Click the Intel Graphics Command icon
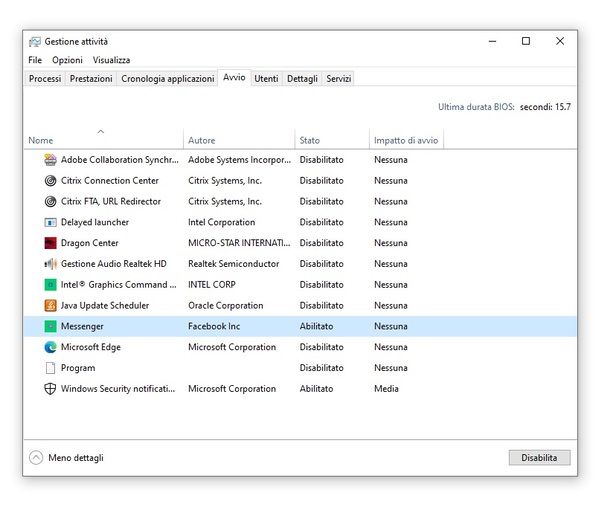 50,284
